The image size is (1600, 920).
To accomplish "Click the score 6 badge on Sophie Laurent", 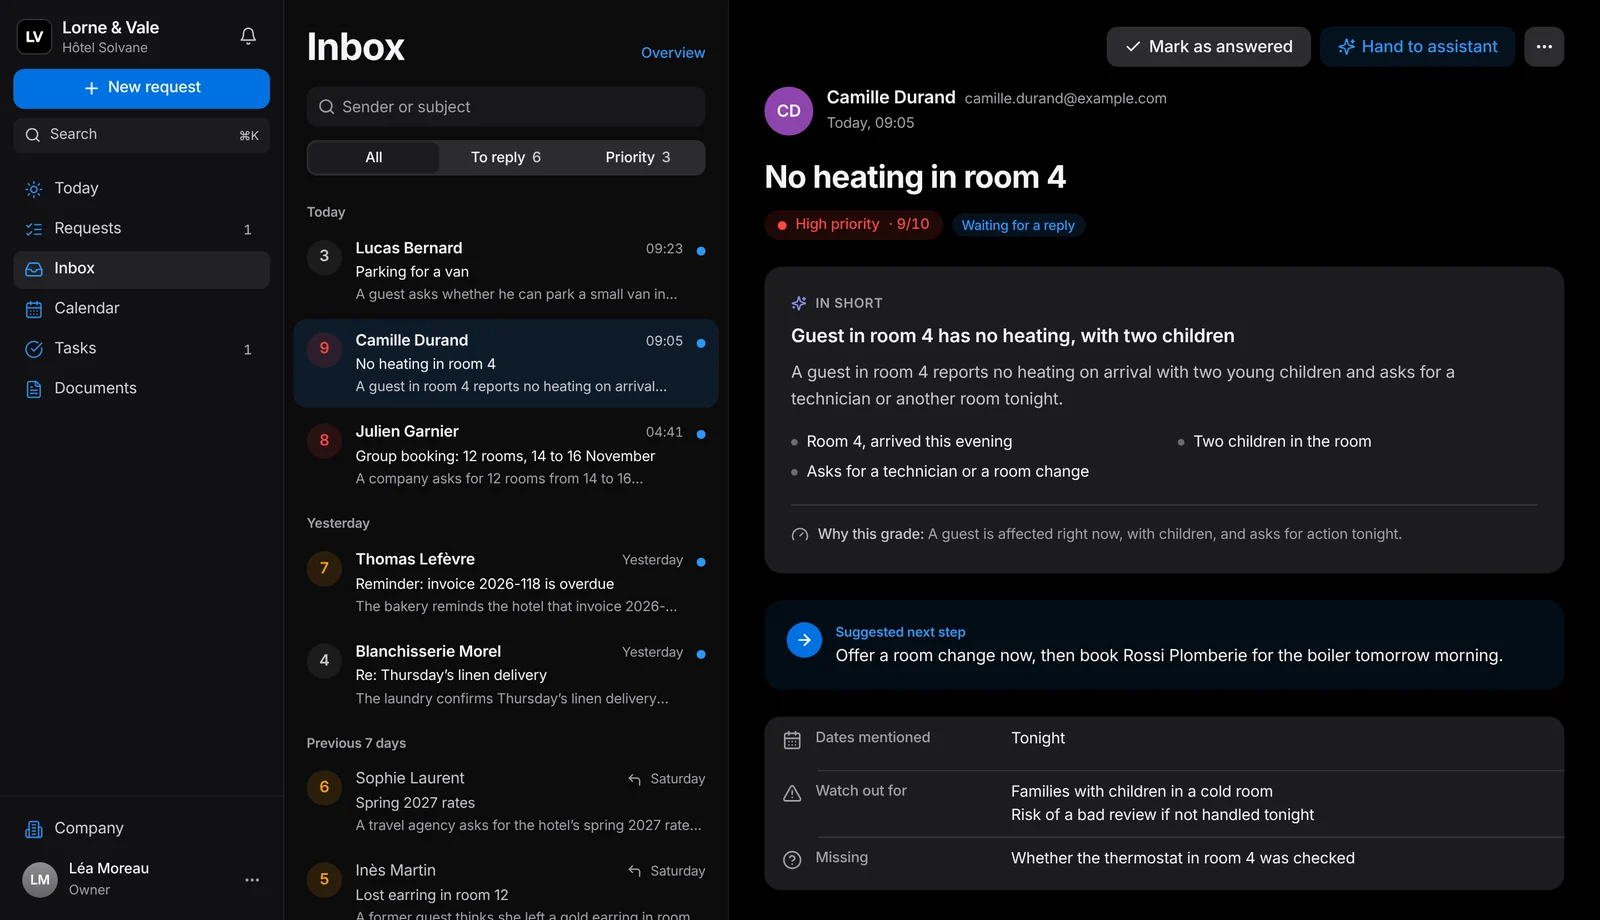I will click(324, 787).
